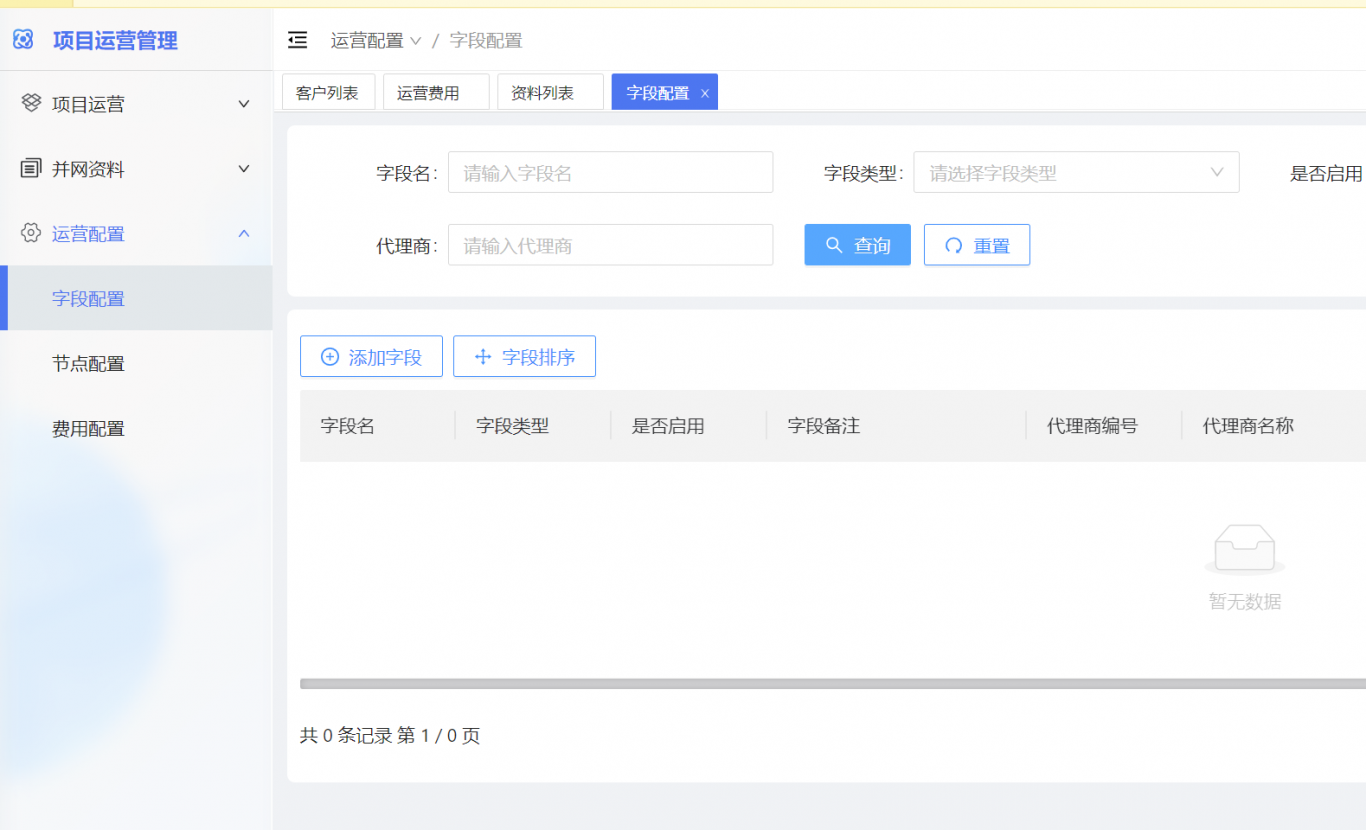Click the 字段排序 button
The image size is (1366, 830).
pyautogui.click(x=524, y=357)
